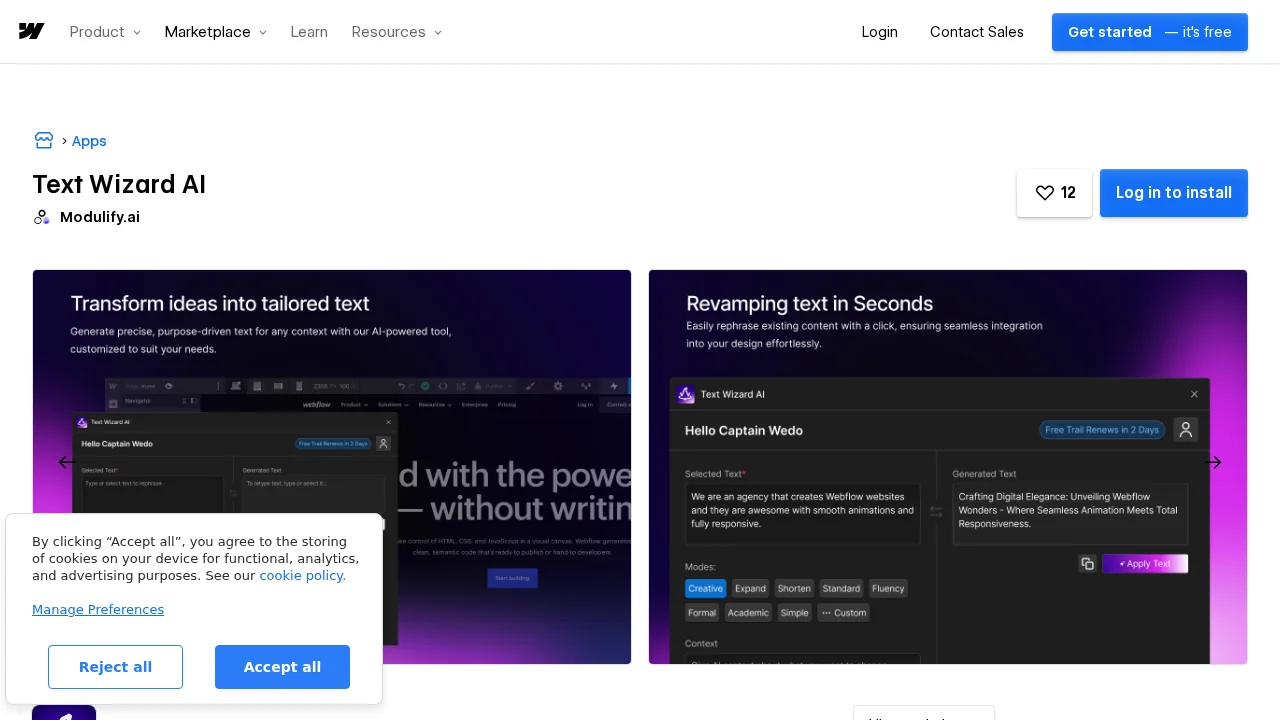Click the copy icon next to Apply Text
This screenshot has width=1280, height=720.
click(x=1087, y=563)
